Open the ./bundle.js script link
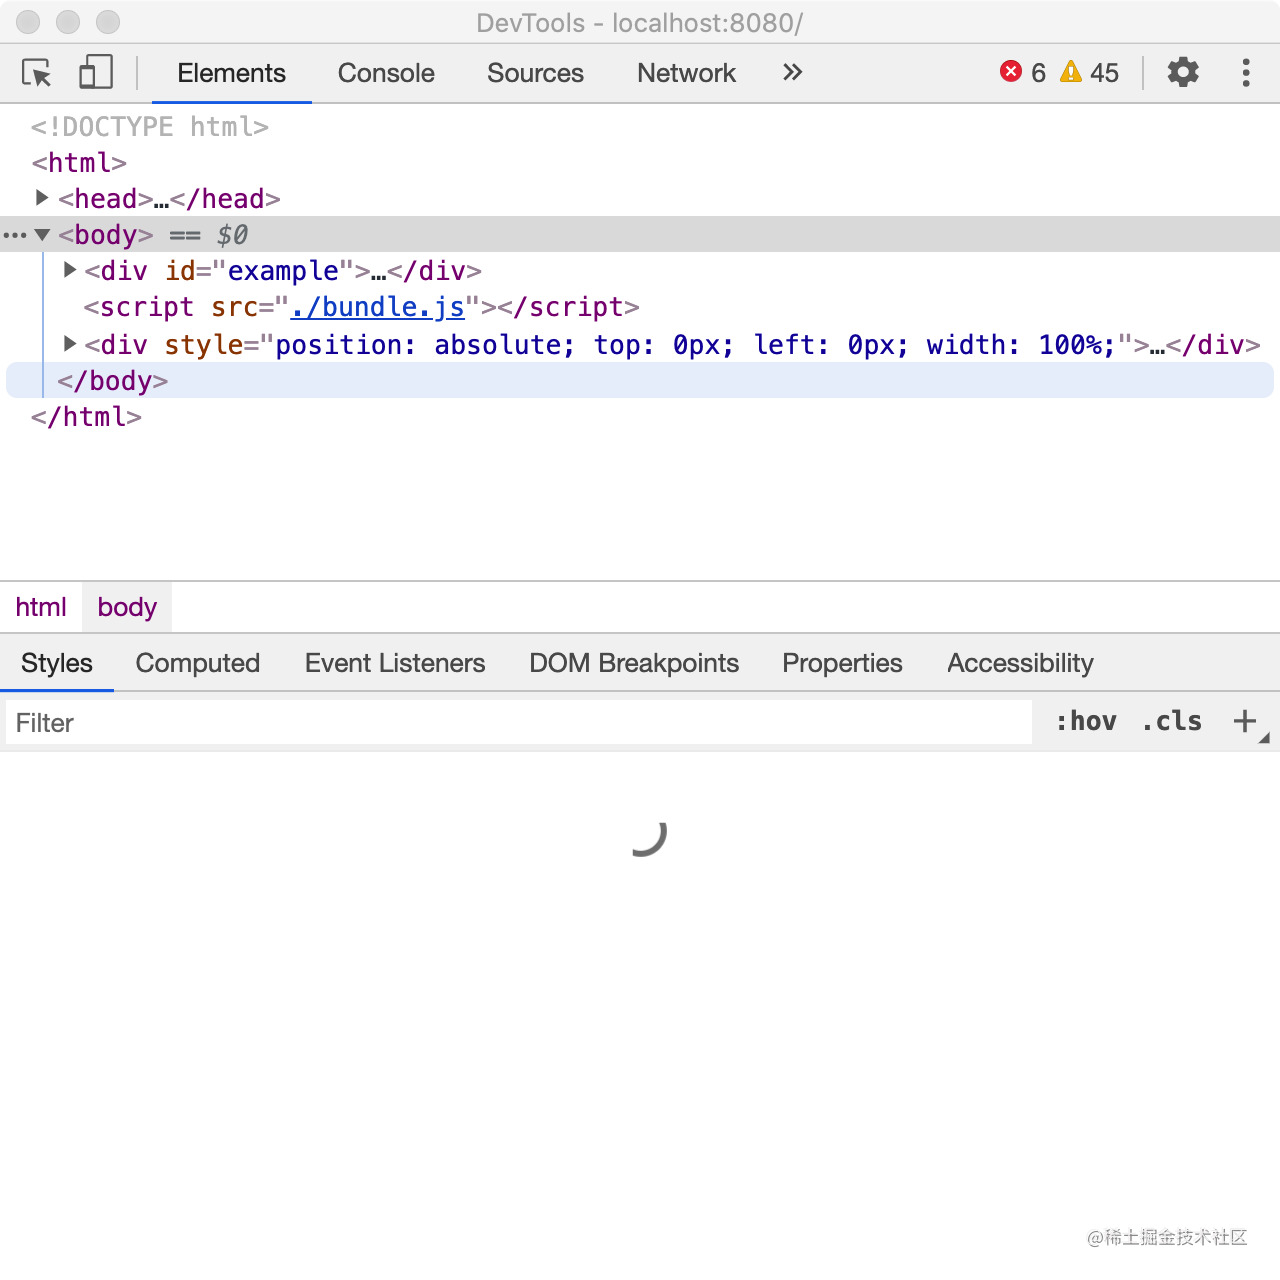The width and height of the screenshot is (1280, 1280). [378, 307]
